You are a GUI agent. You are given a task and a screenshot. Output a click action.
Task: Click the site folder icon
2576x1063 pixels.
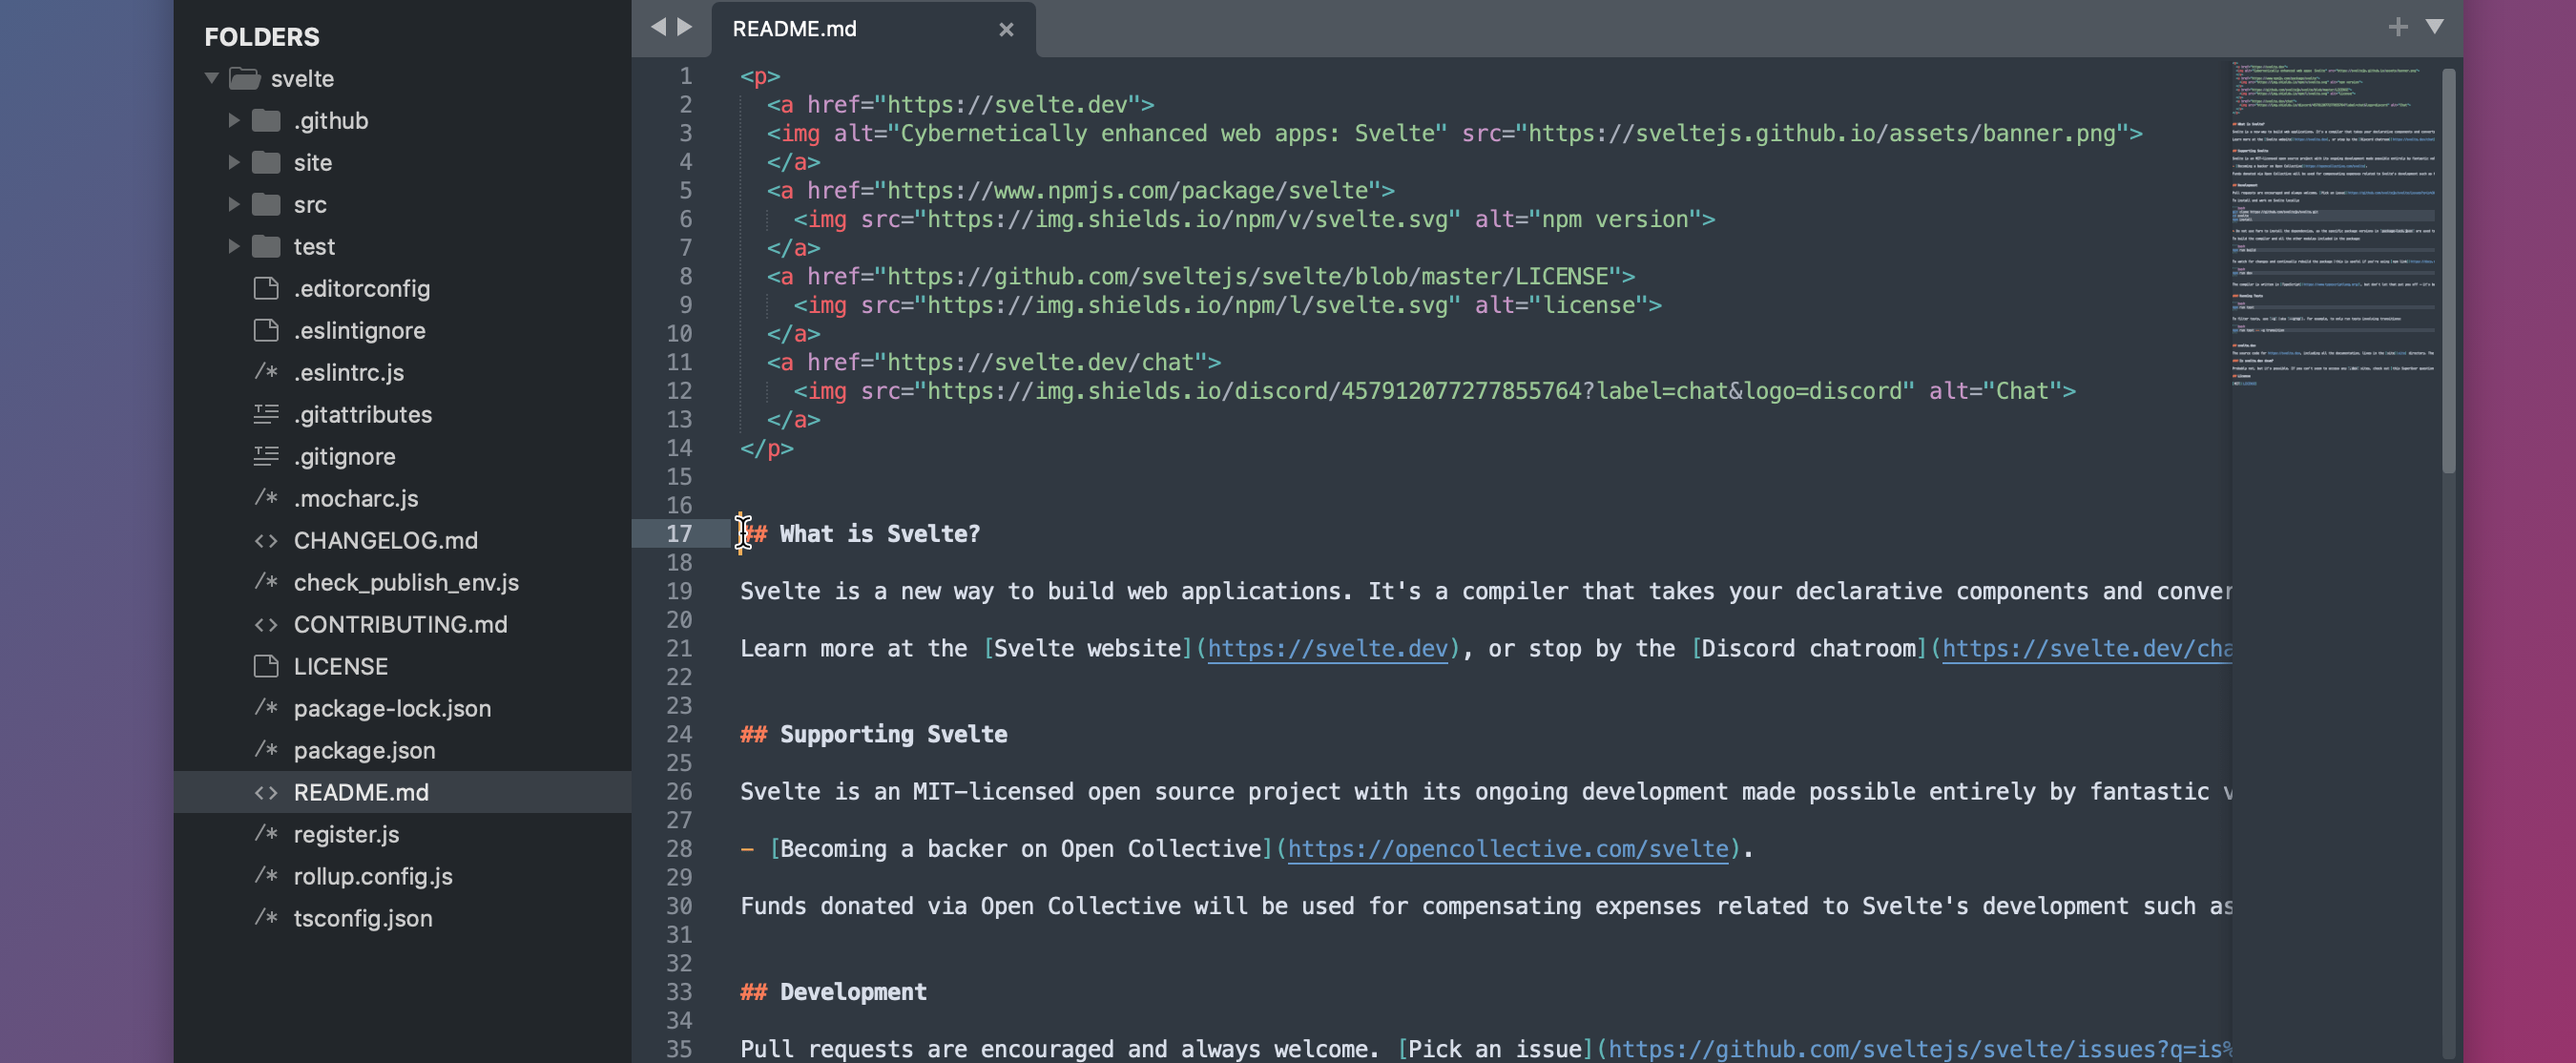coord(266,162)
